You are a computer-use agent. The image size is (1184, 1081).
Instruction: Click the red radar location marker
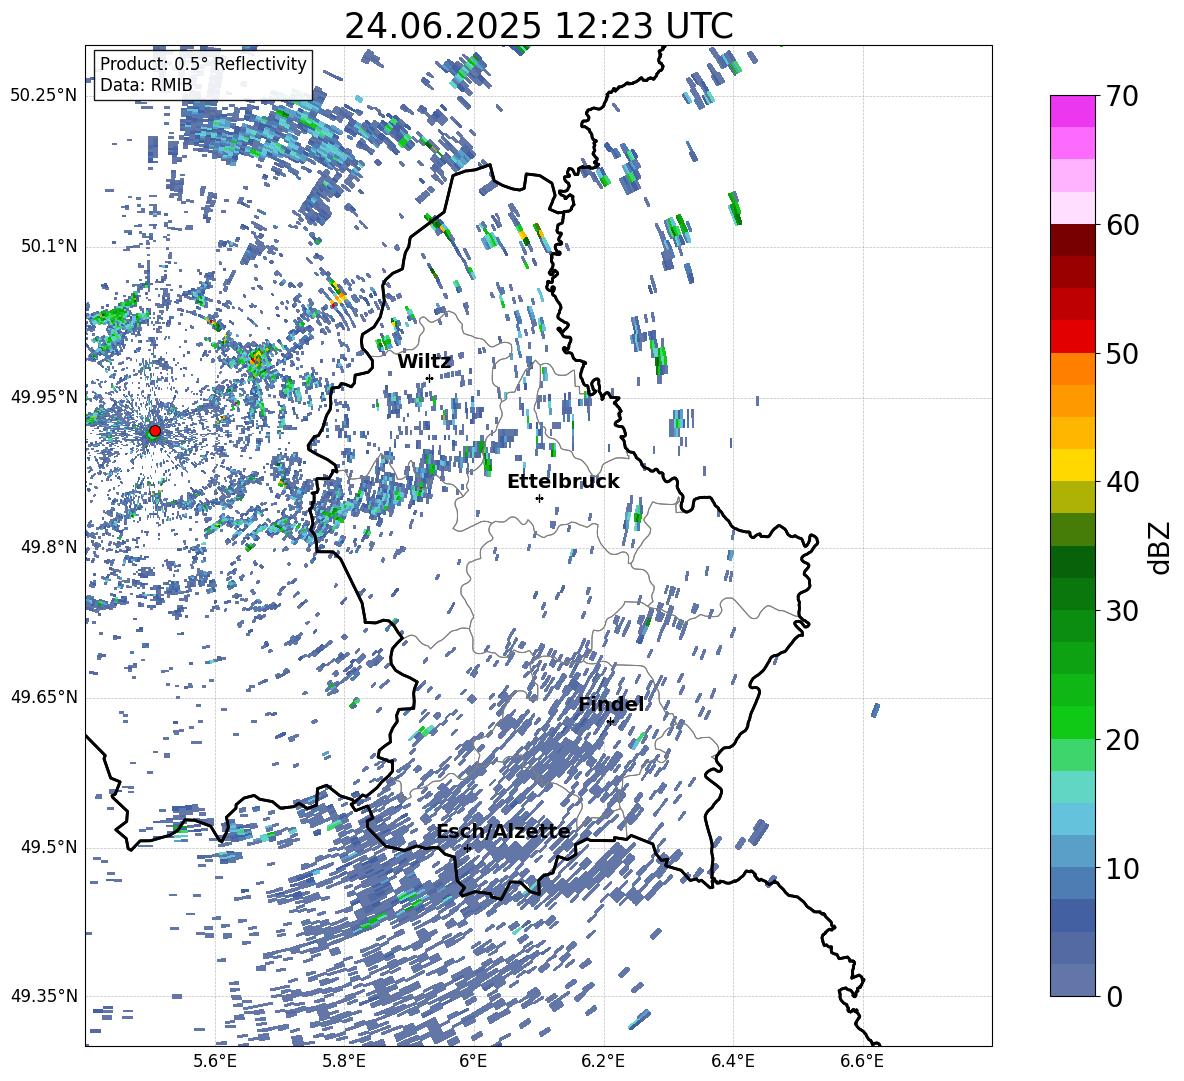155,430
